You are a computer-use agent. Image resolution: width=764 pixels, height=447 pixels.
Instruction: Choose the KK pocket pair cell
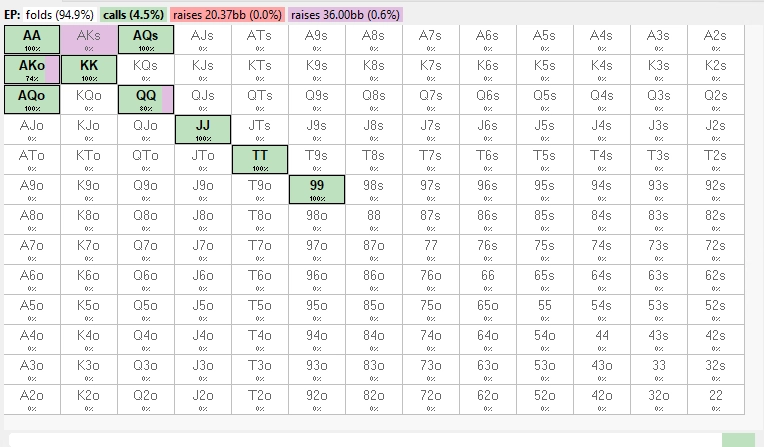coord(88,70)
